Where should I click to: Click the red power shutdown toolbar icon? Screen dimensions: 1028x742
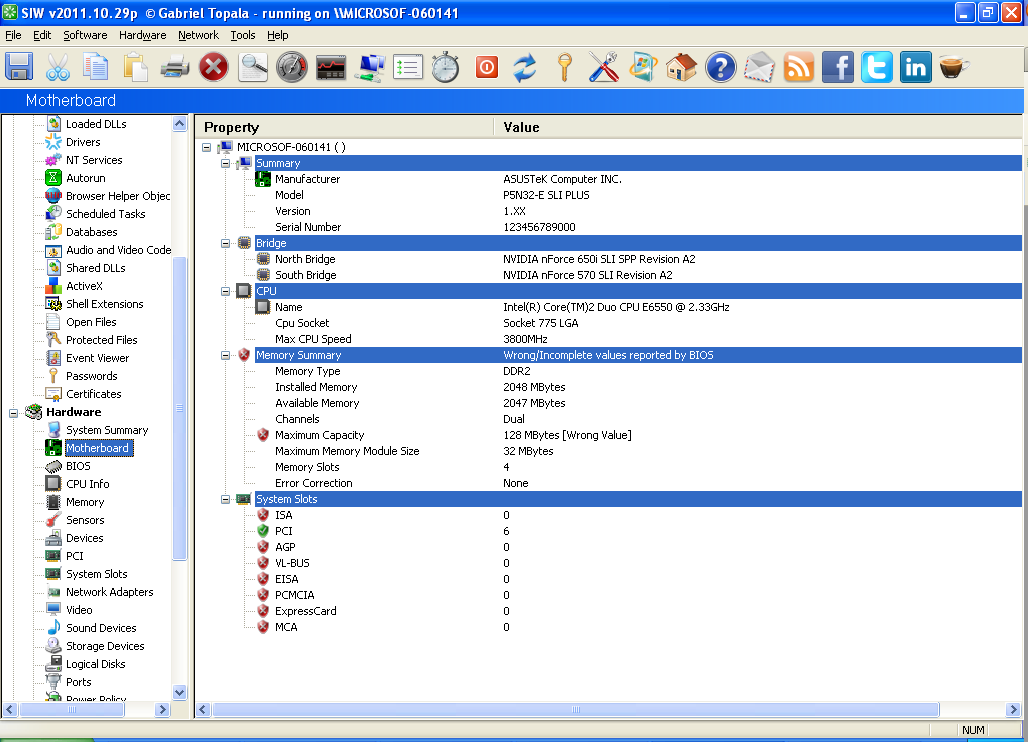[x=486, y=67]
